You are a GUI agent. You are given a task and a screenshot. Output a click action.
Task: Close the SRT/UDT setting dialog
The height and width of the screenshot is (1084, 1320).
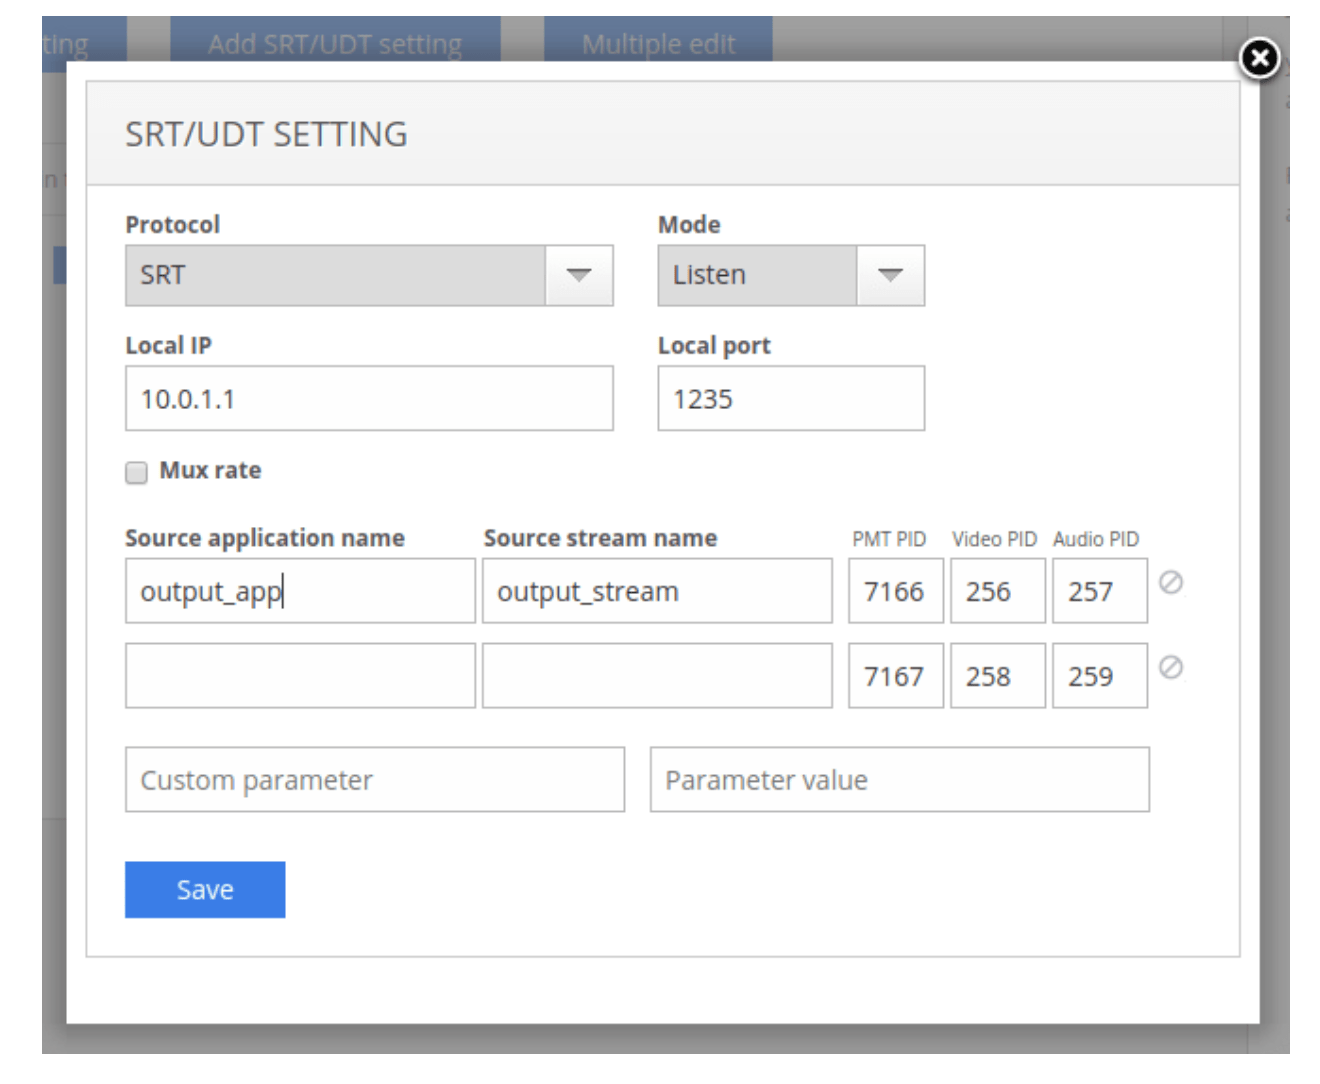coord(1259,59)
